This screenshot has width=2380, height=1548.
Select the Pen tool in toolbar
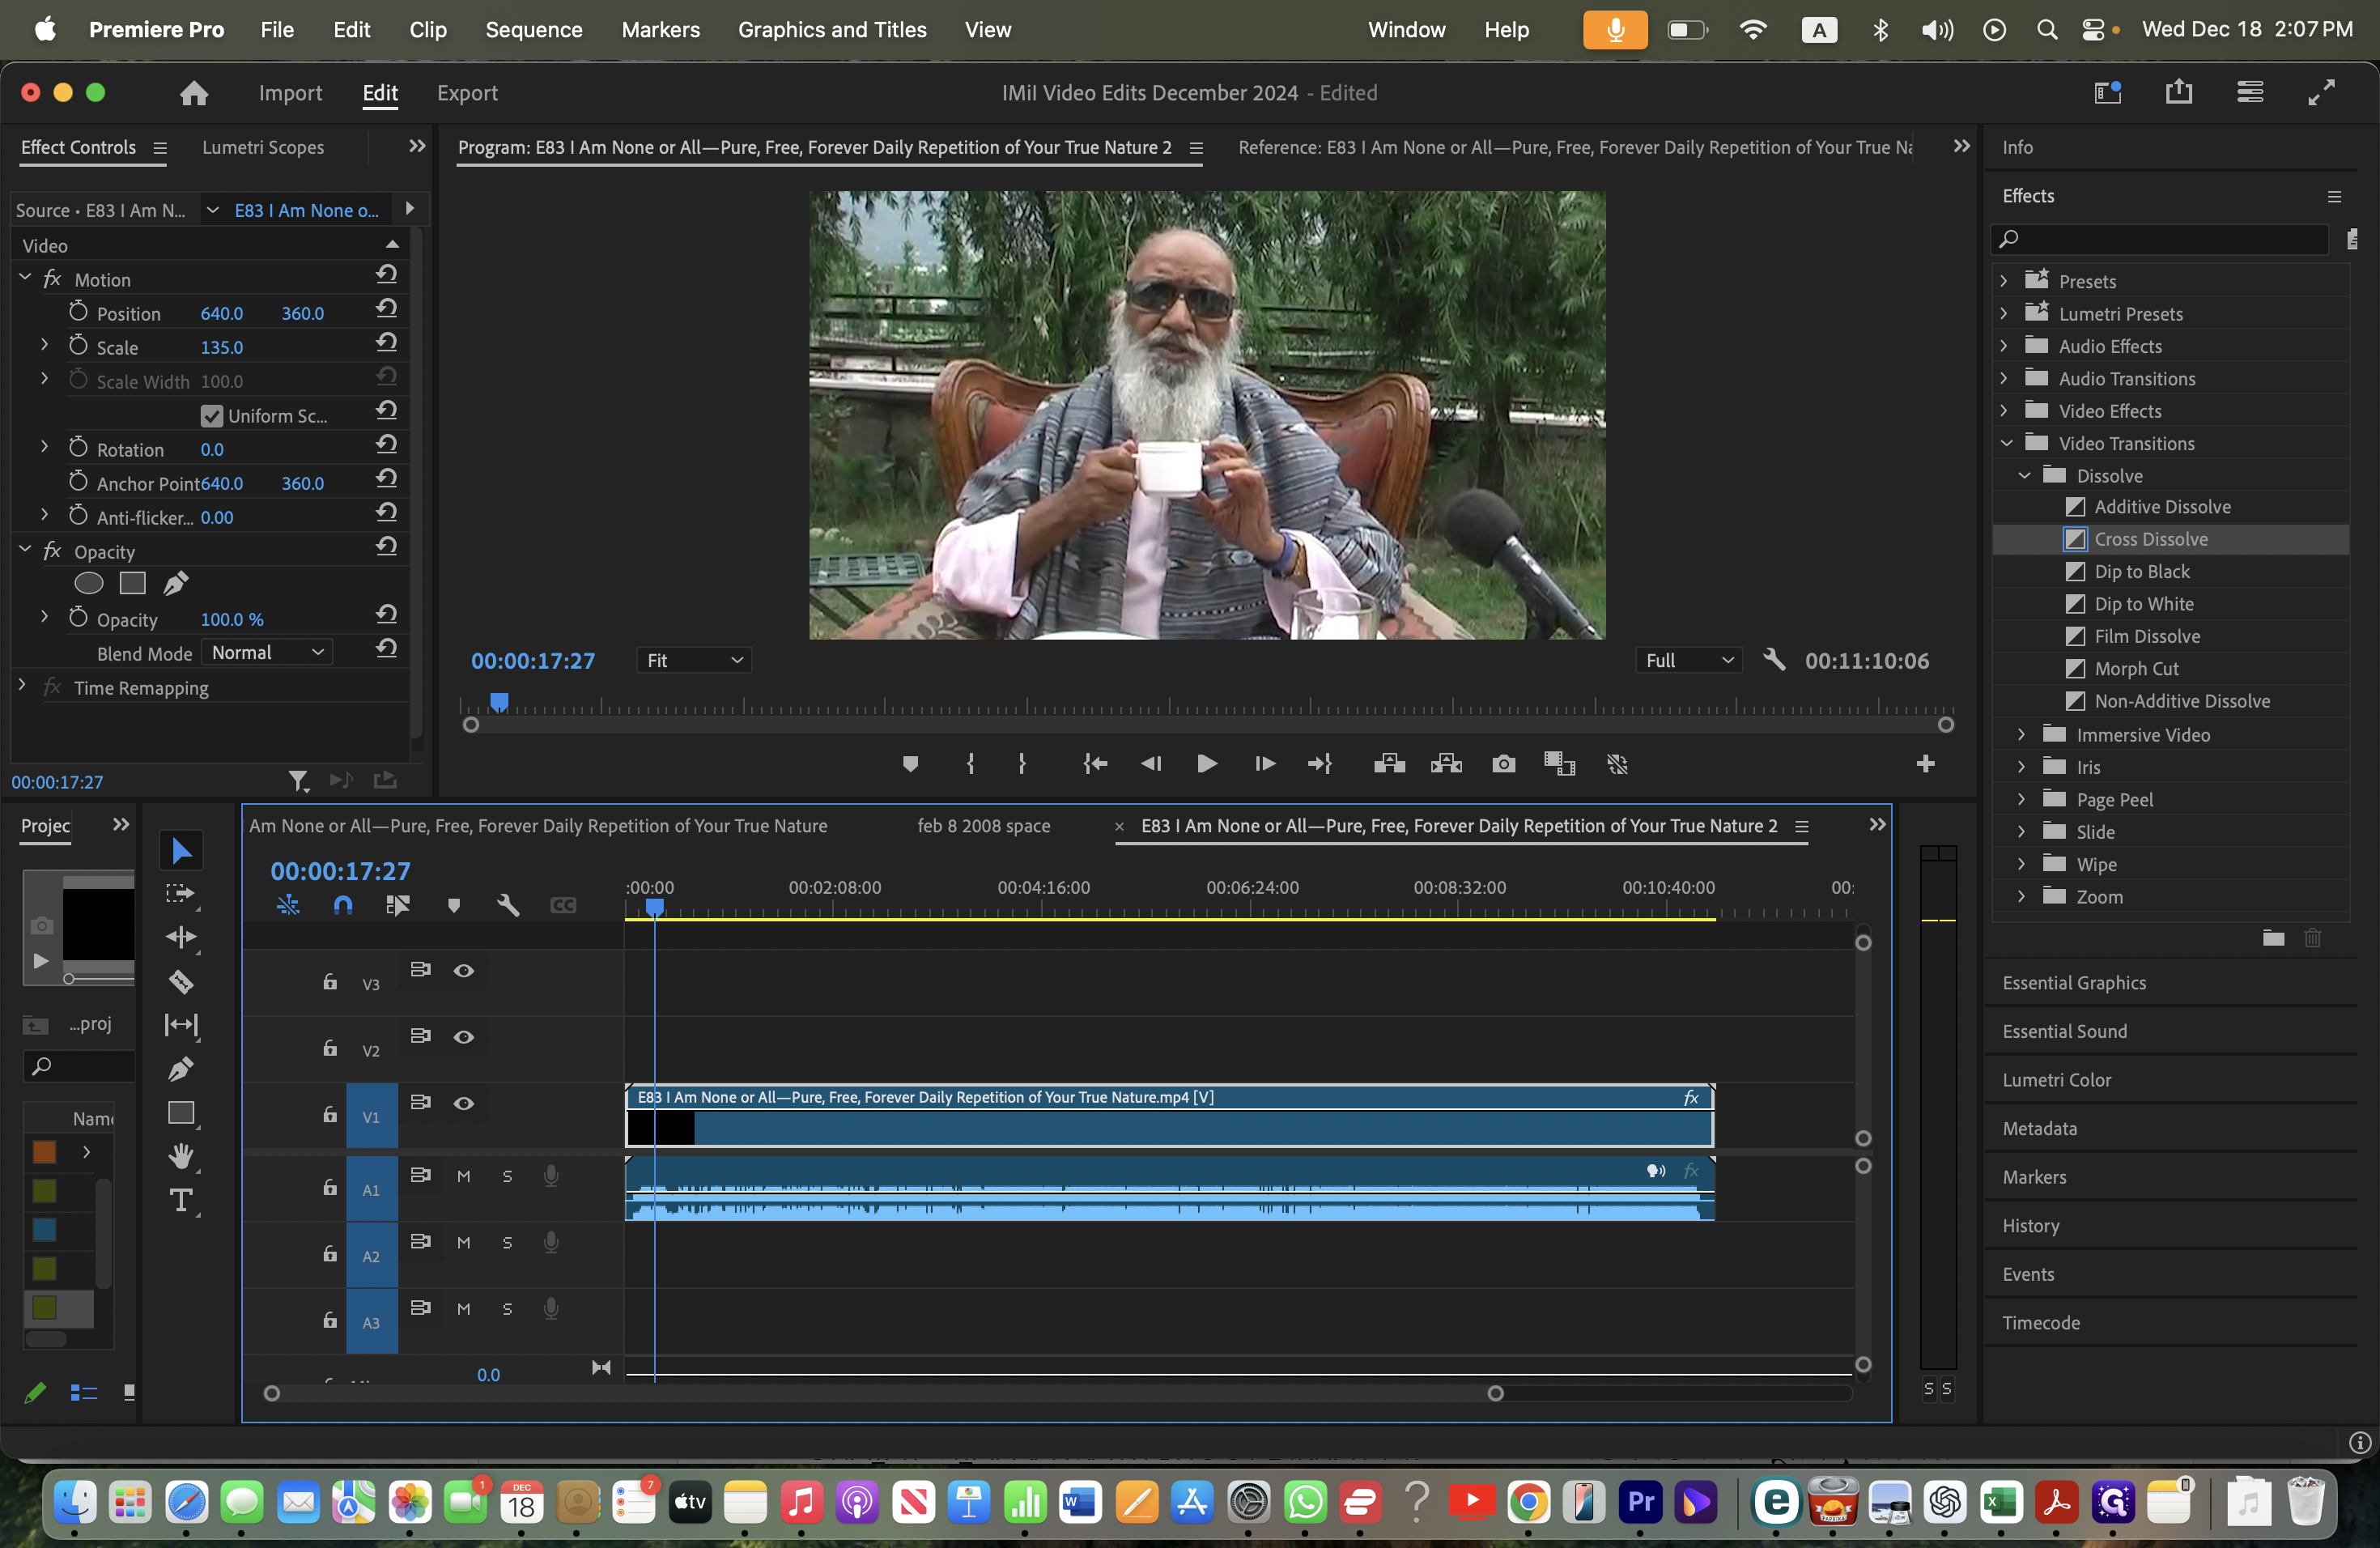(x=181, y=1069)
